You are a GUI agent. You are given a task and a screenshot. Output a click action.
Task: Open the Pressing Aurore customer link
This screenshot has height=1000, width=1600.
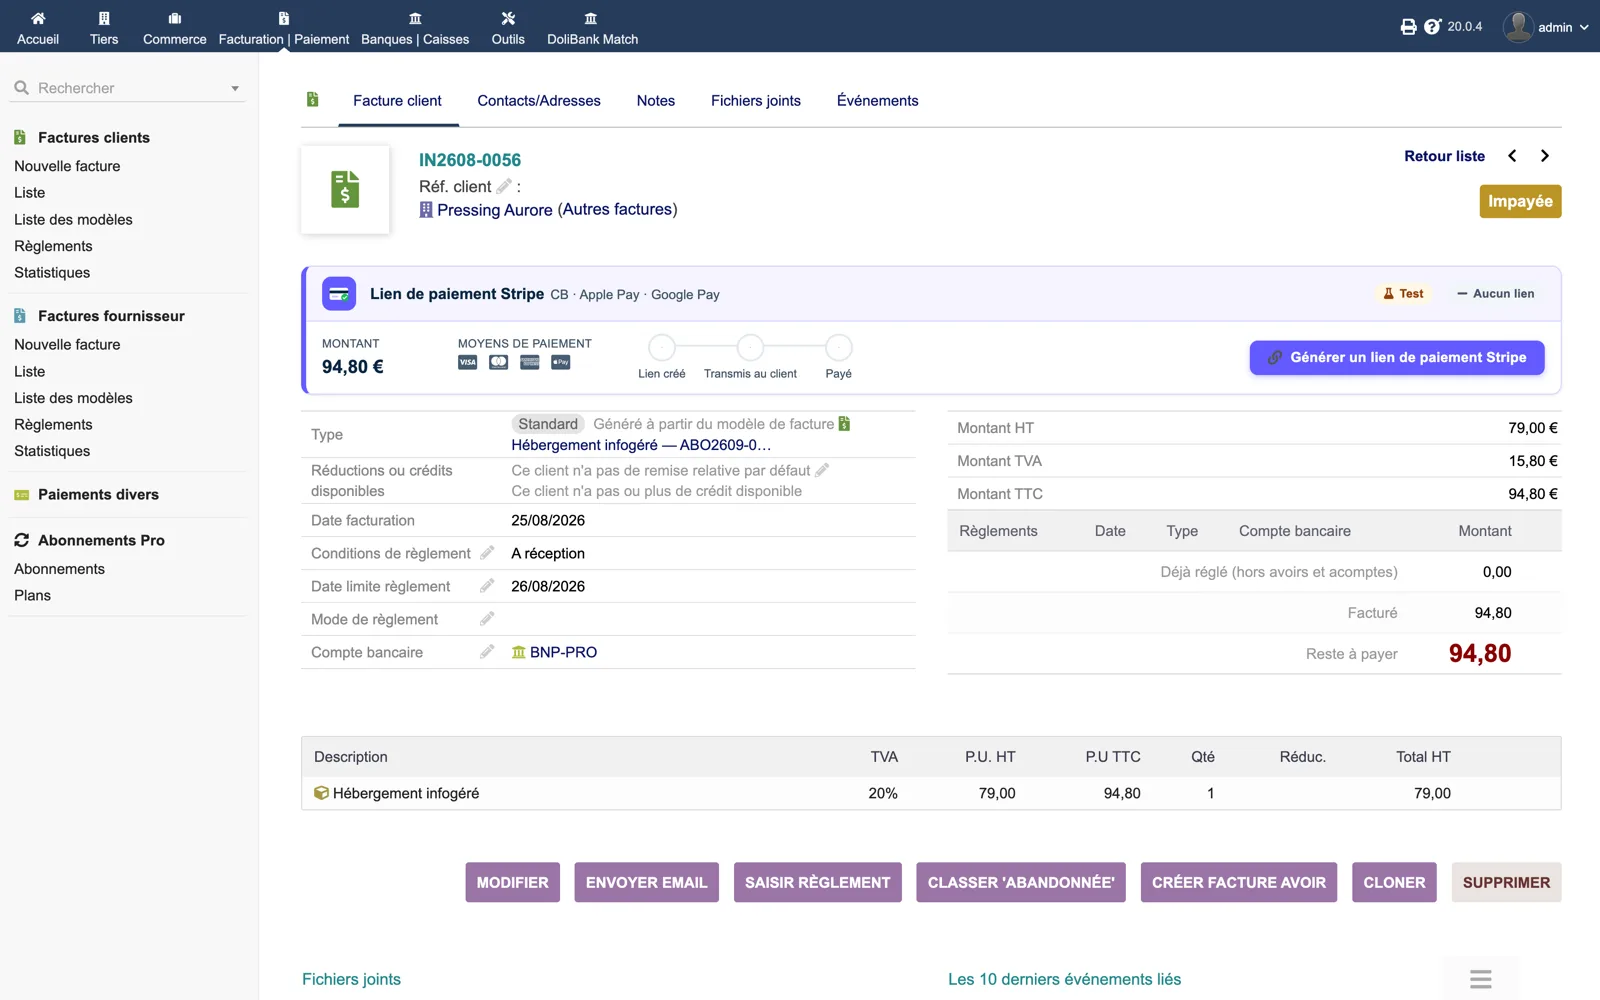pos(494,210)
